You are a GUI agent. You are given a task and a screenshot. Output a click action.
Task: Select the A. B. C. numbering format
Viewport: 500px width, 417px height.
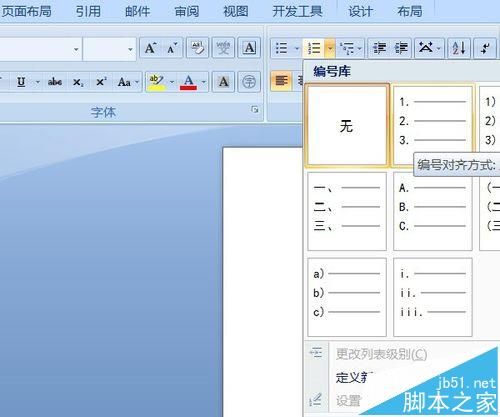point(433,211)
